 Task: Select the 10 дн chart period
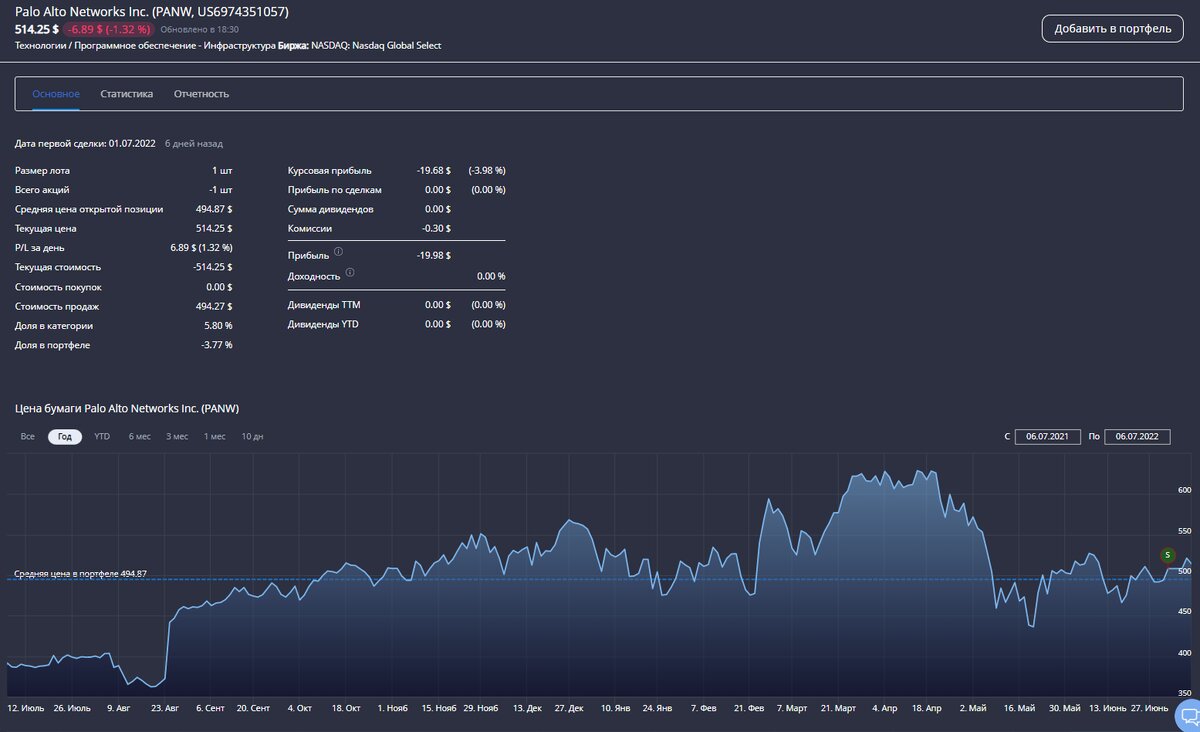[x=252, y=437]
